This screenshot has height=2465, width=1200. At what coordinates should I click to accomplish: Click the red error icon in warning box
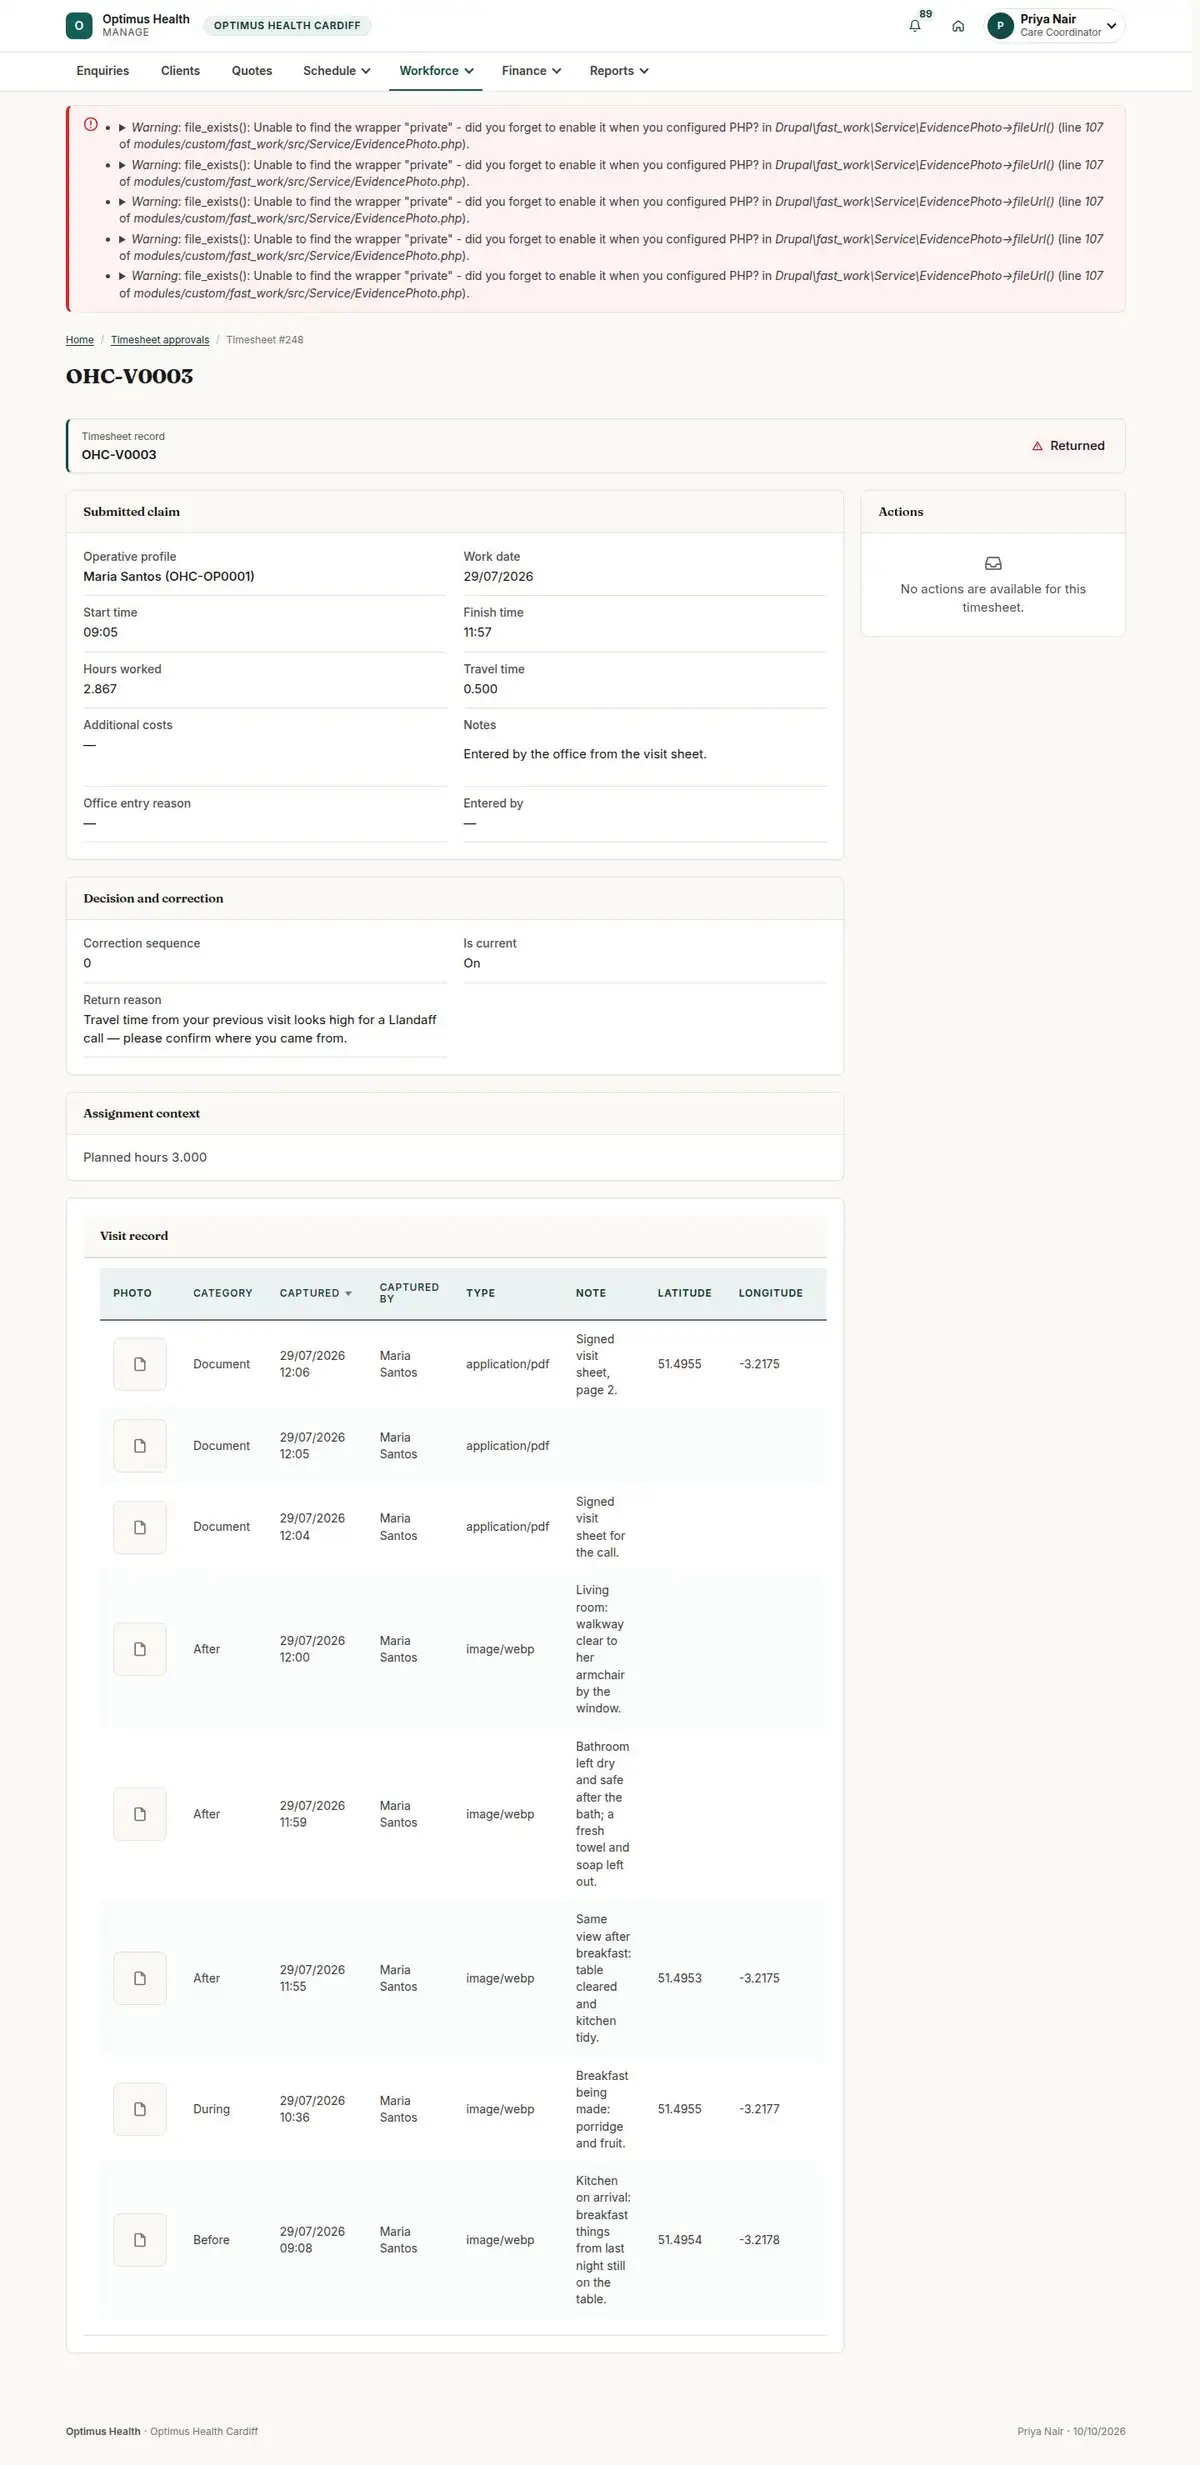tap(91, 125)
